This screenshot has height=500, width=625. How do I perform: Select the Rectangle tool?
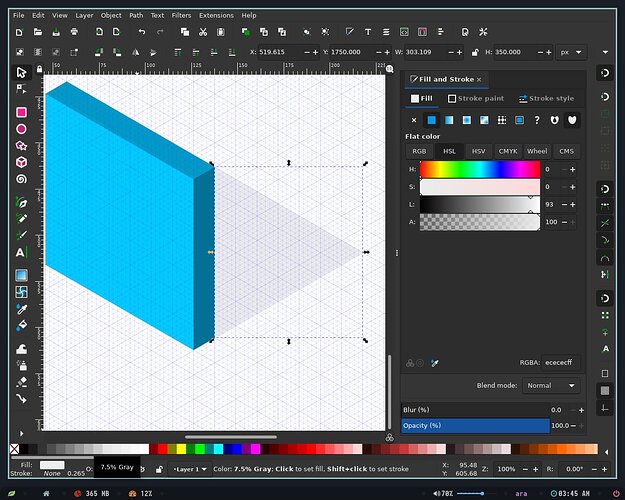pos(22,112)
